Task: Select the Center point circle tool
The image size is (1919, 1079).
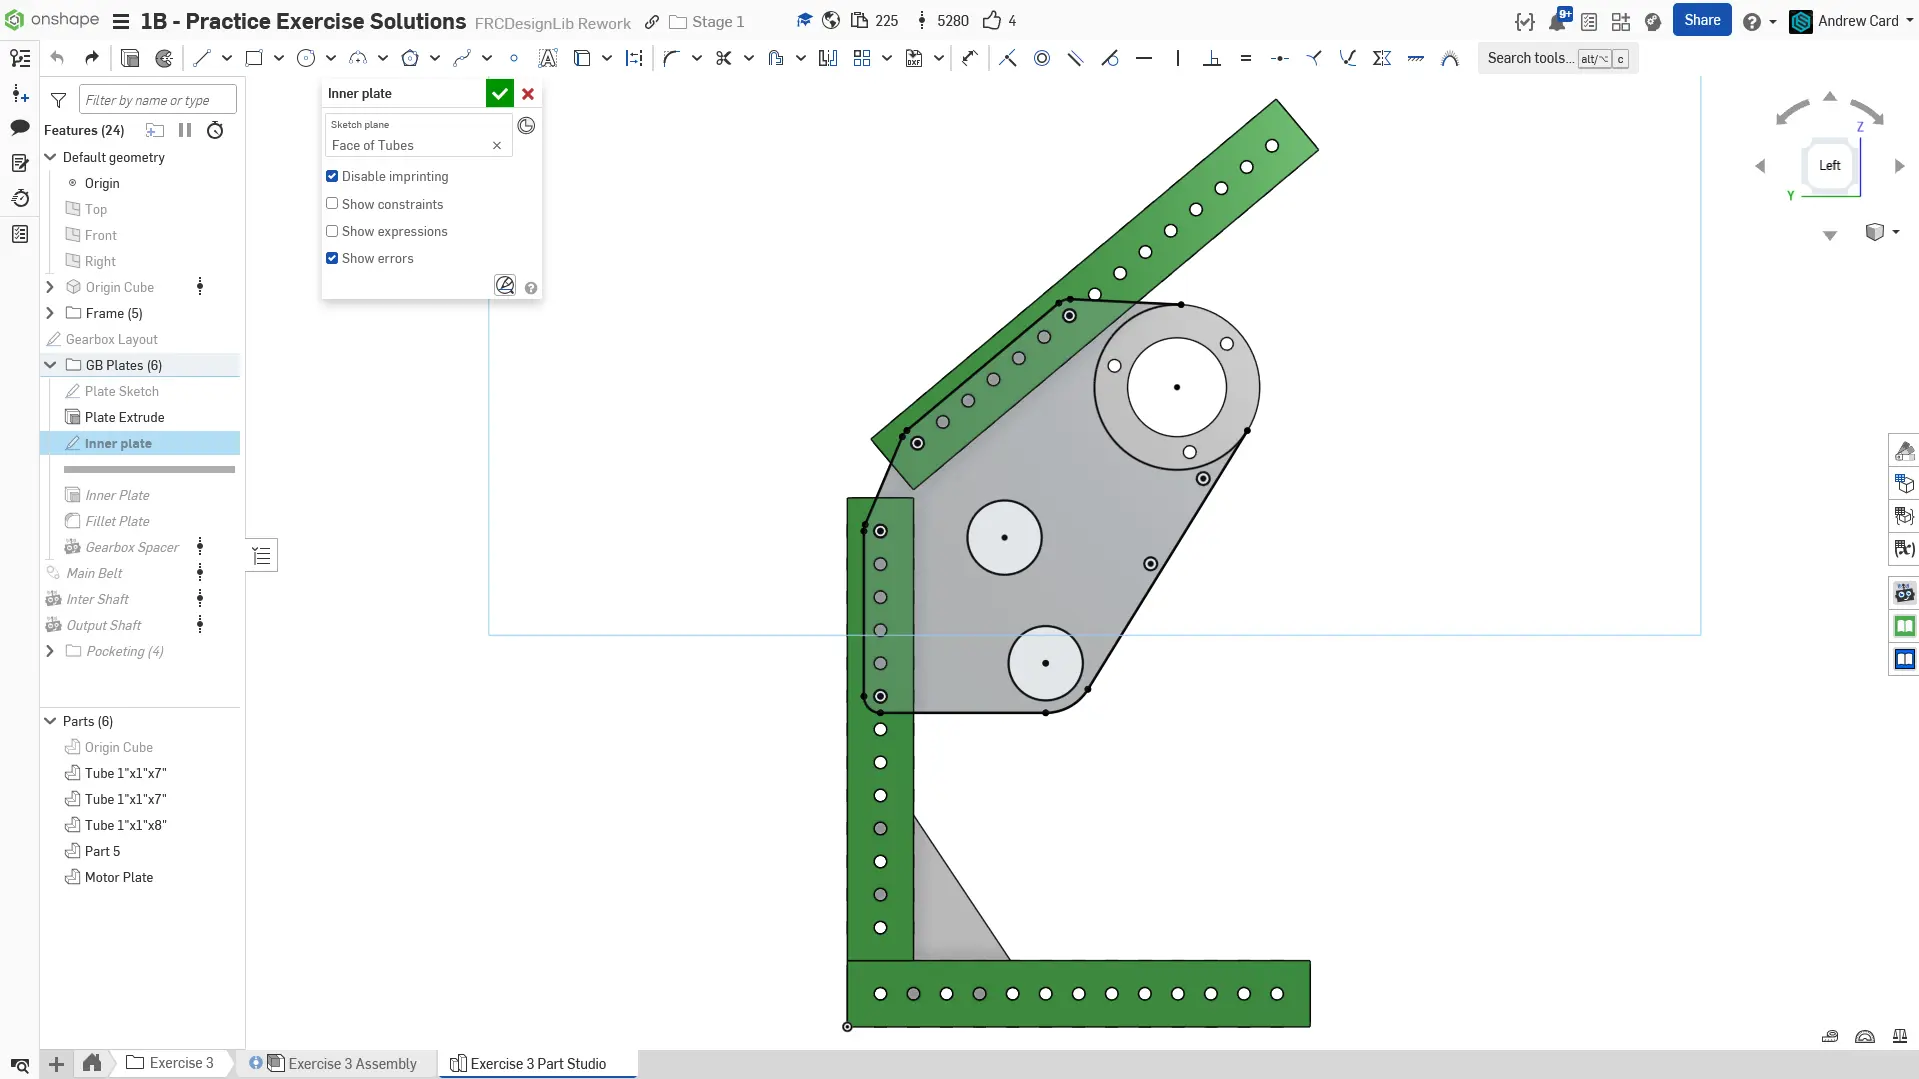Action: tap(306, 58)
